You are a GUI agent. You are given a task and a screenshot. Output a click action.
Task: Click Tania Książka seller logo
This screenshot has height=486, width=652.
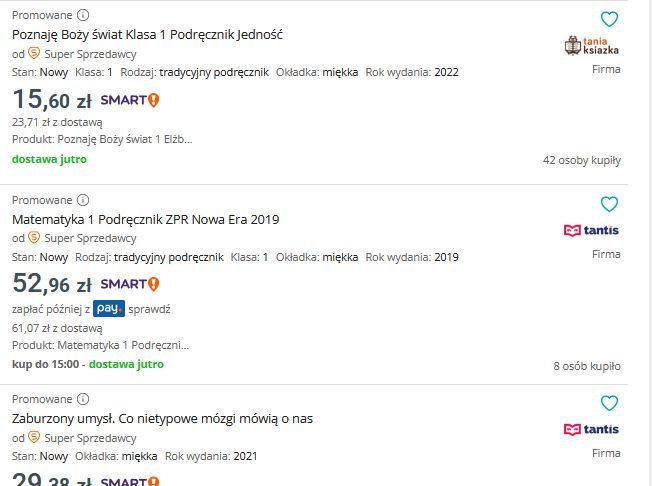(x=592, y=45)
